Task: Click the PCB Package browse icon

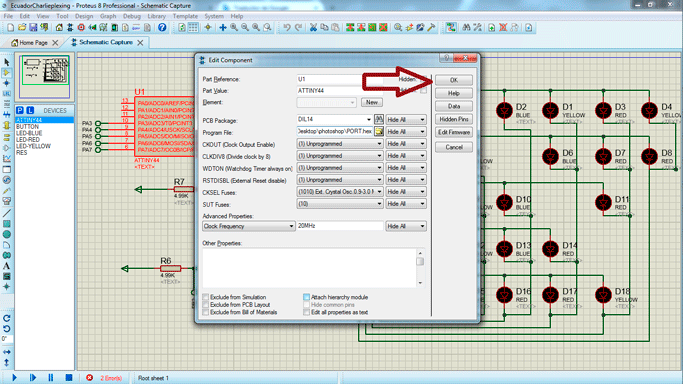Action: point(379,119)
